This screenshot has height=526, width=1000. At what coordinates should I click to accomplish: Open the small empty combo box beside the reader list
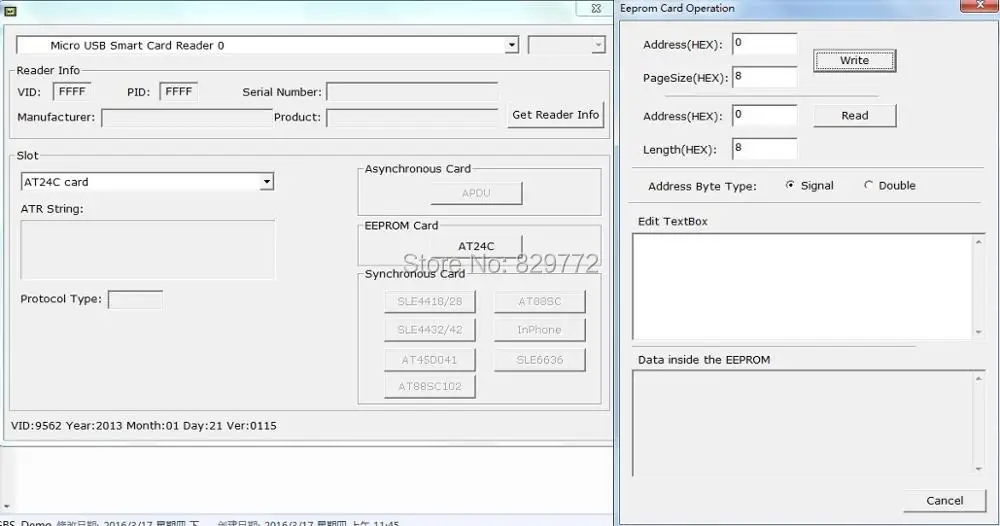566,45
